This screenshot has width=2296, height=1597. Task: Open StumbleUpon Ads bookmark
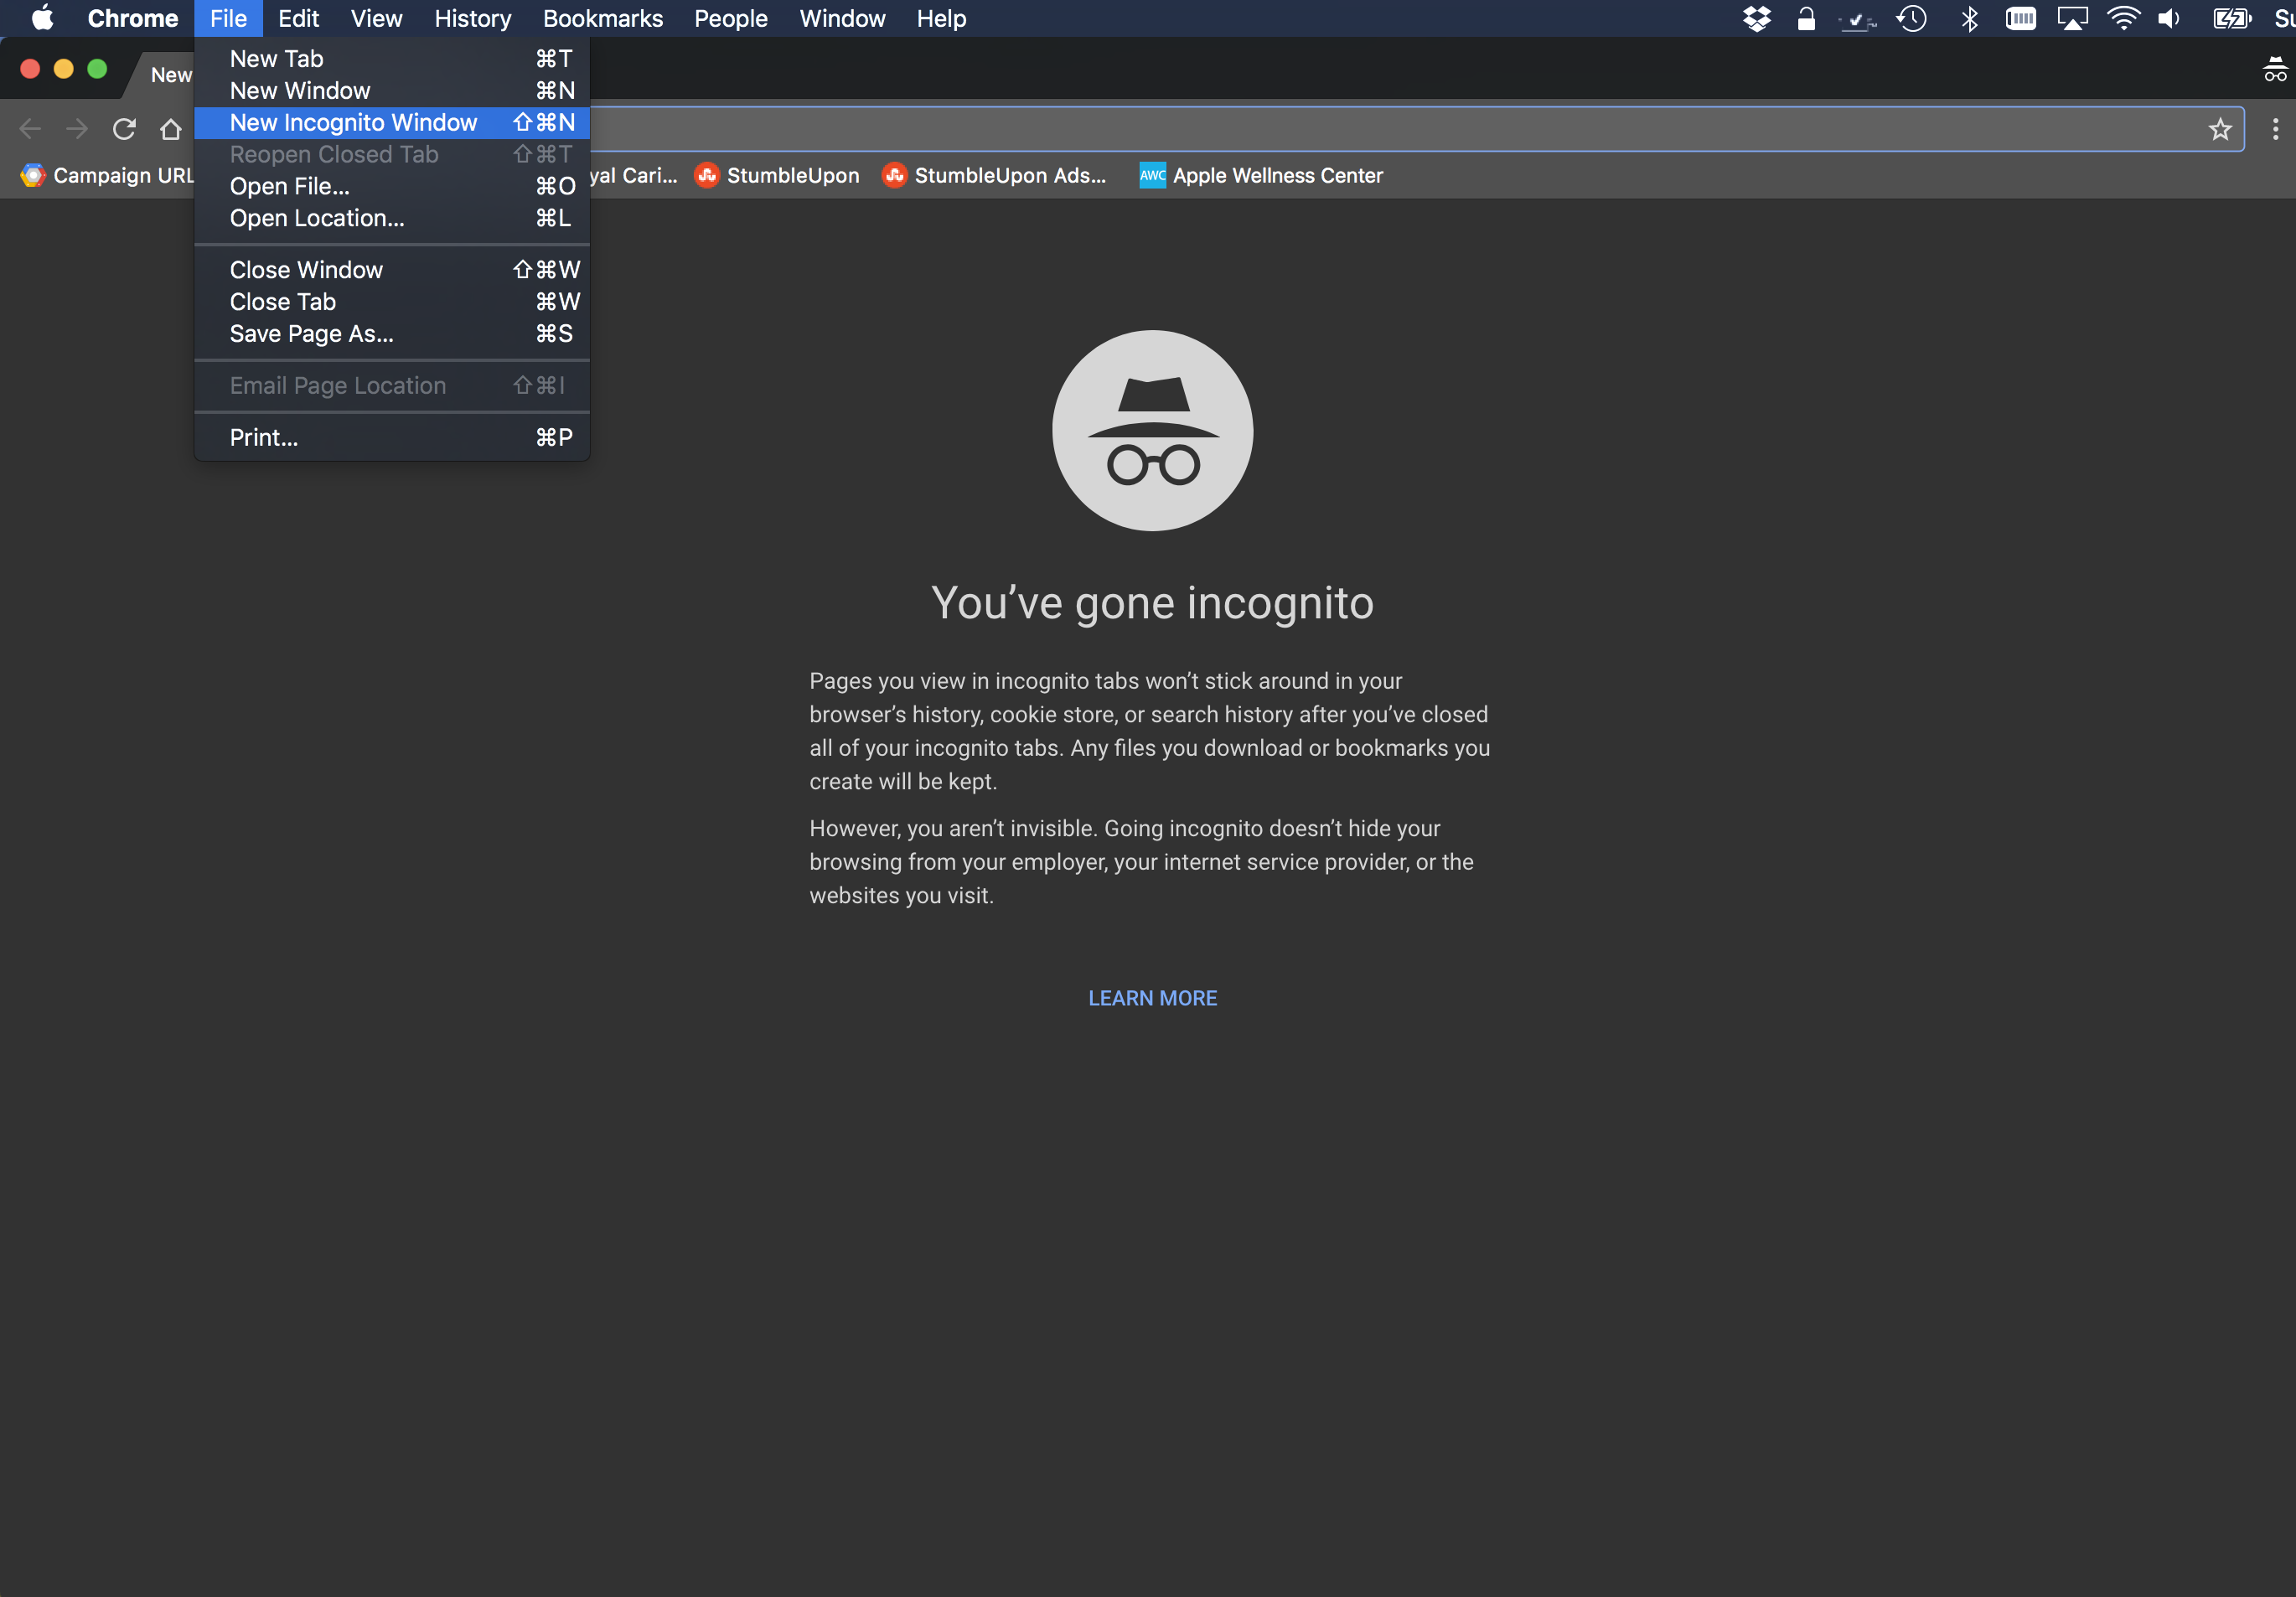tap(994, 175)
